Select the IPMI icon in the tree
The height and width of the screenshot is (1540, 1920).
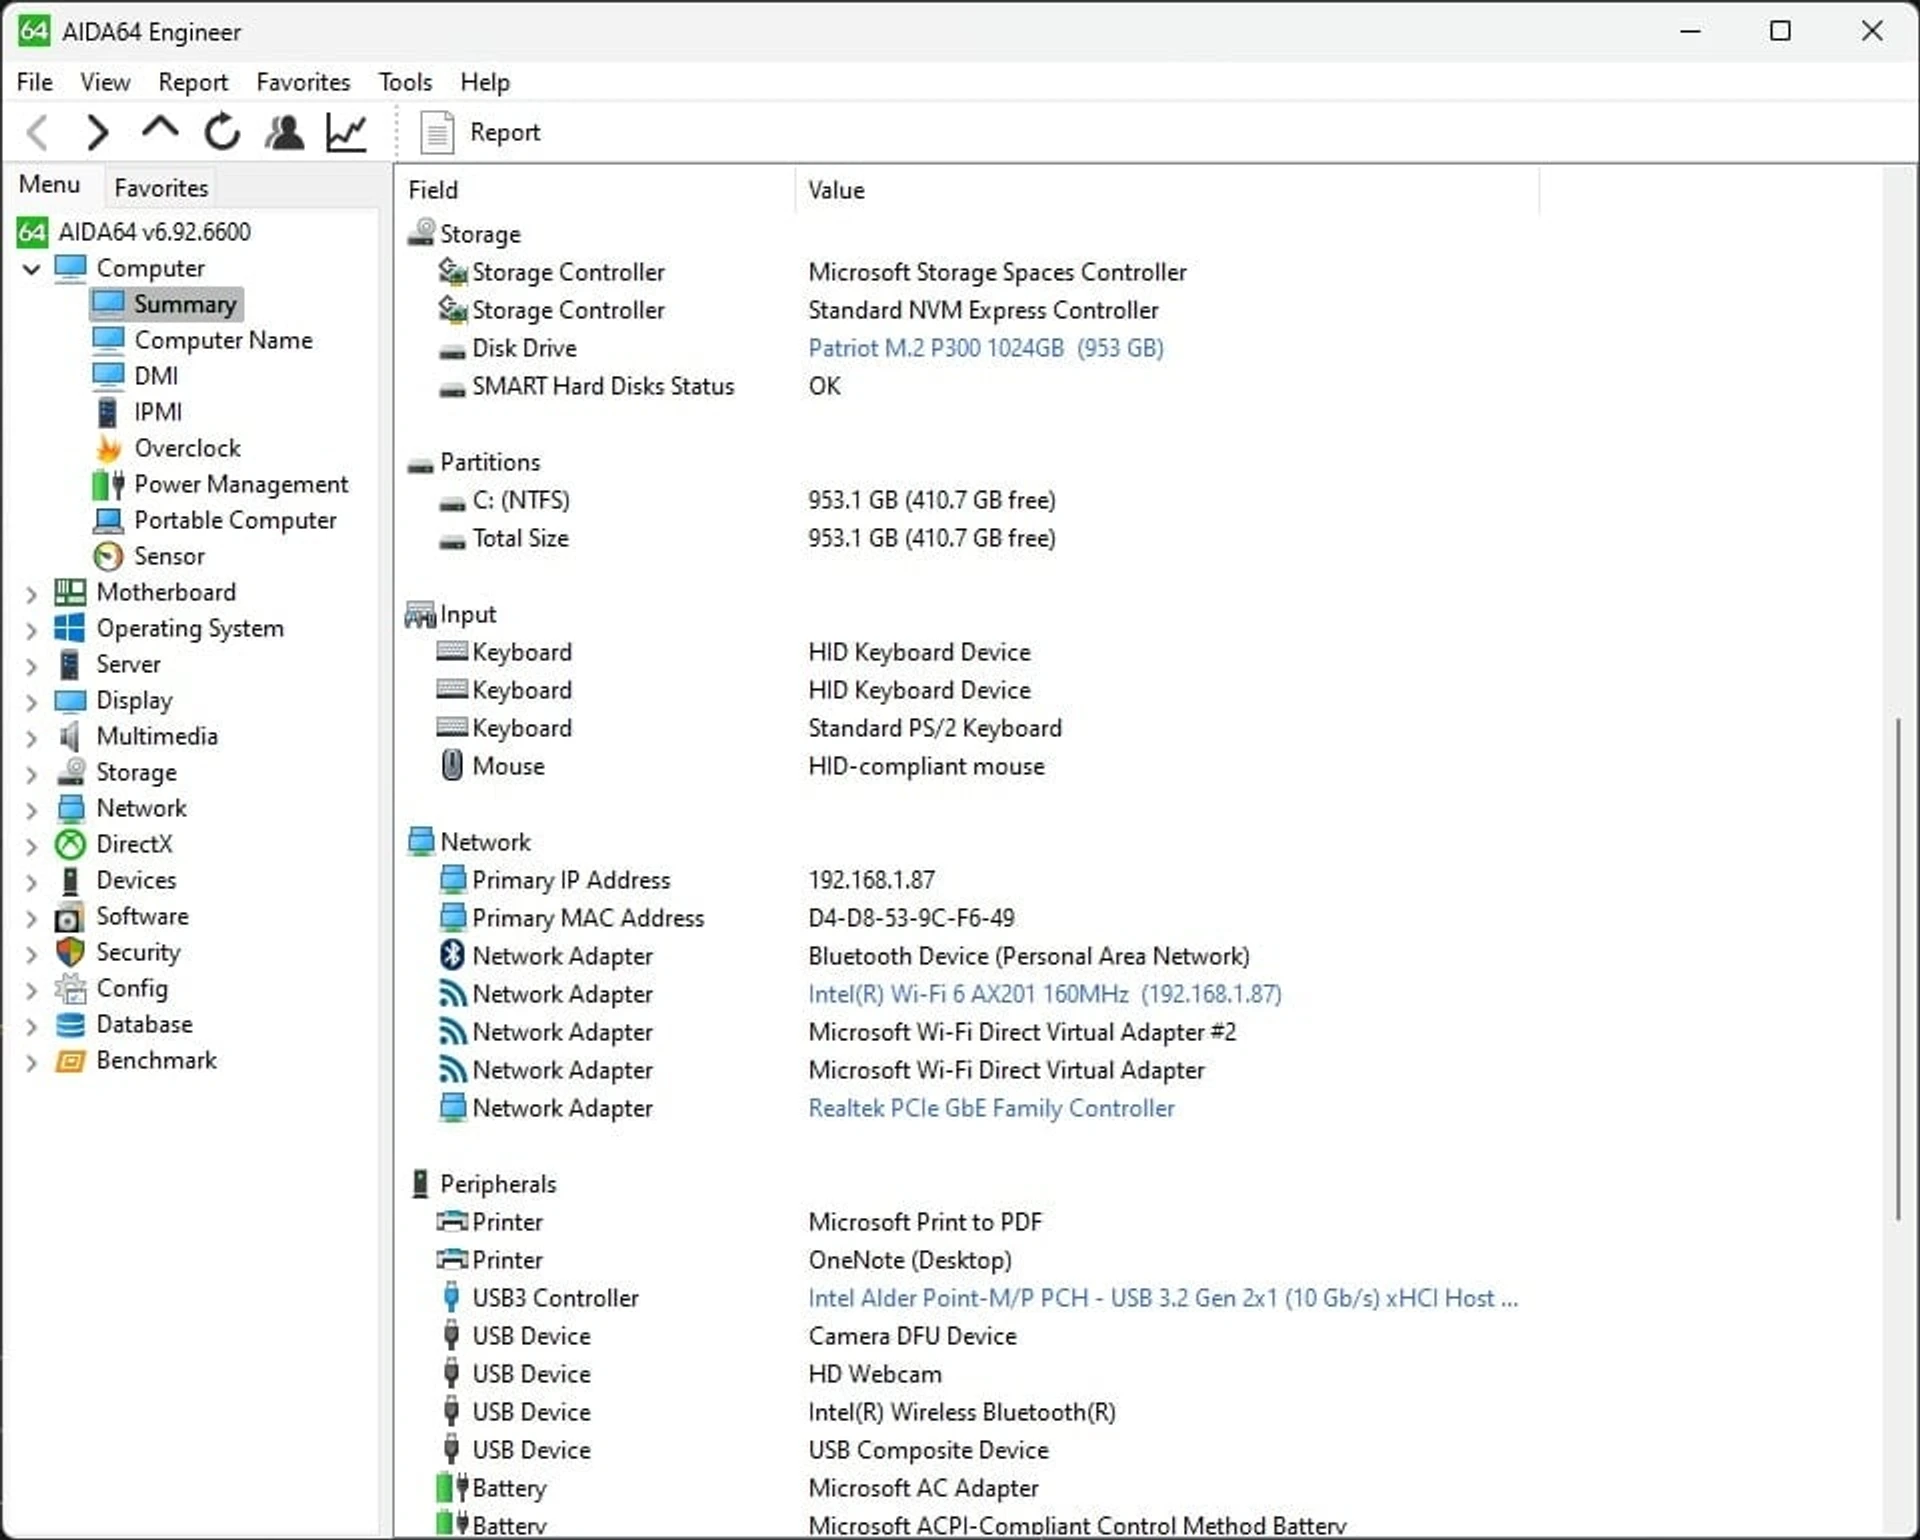(108, 412)
